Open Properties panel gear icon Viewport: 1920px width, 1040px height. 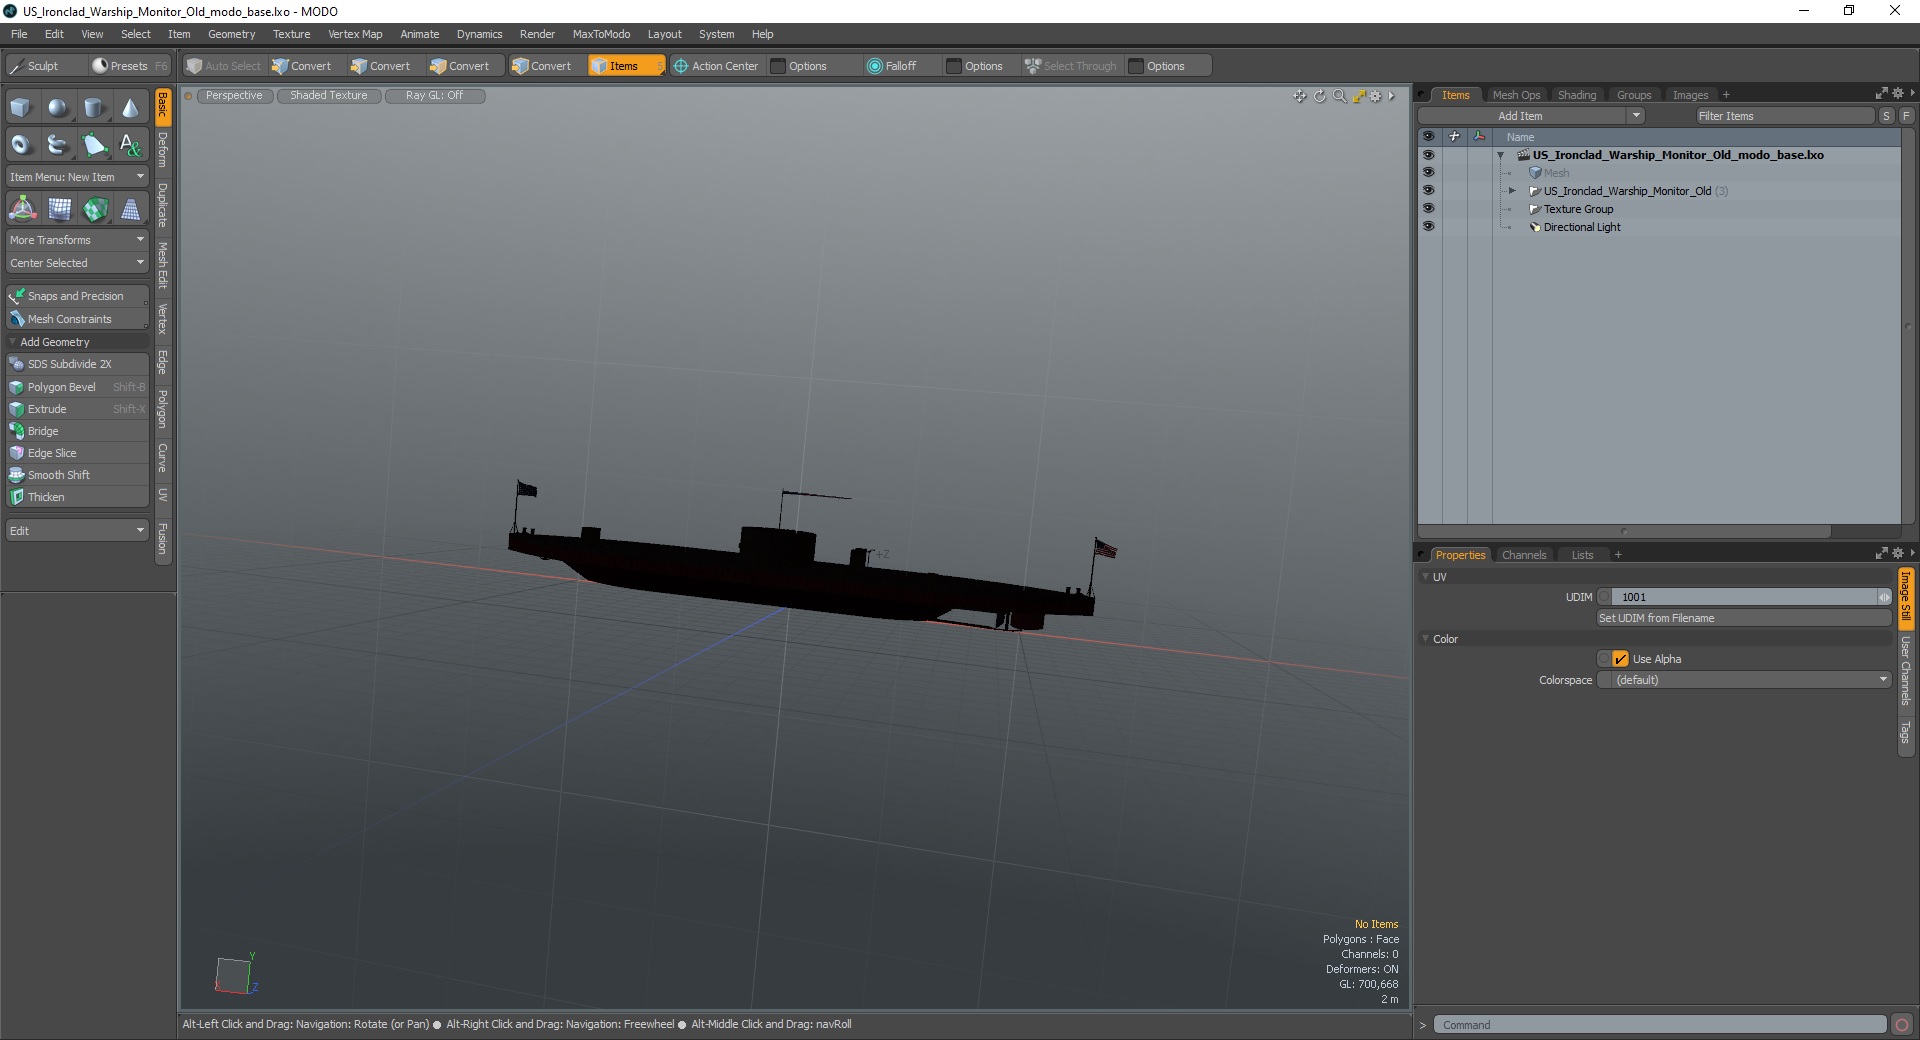click(x=1898, y=553)
